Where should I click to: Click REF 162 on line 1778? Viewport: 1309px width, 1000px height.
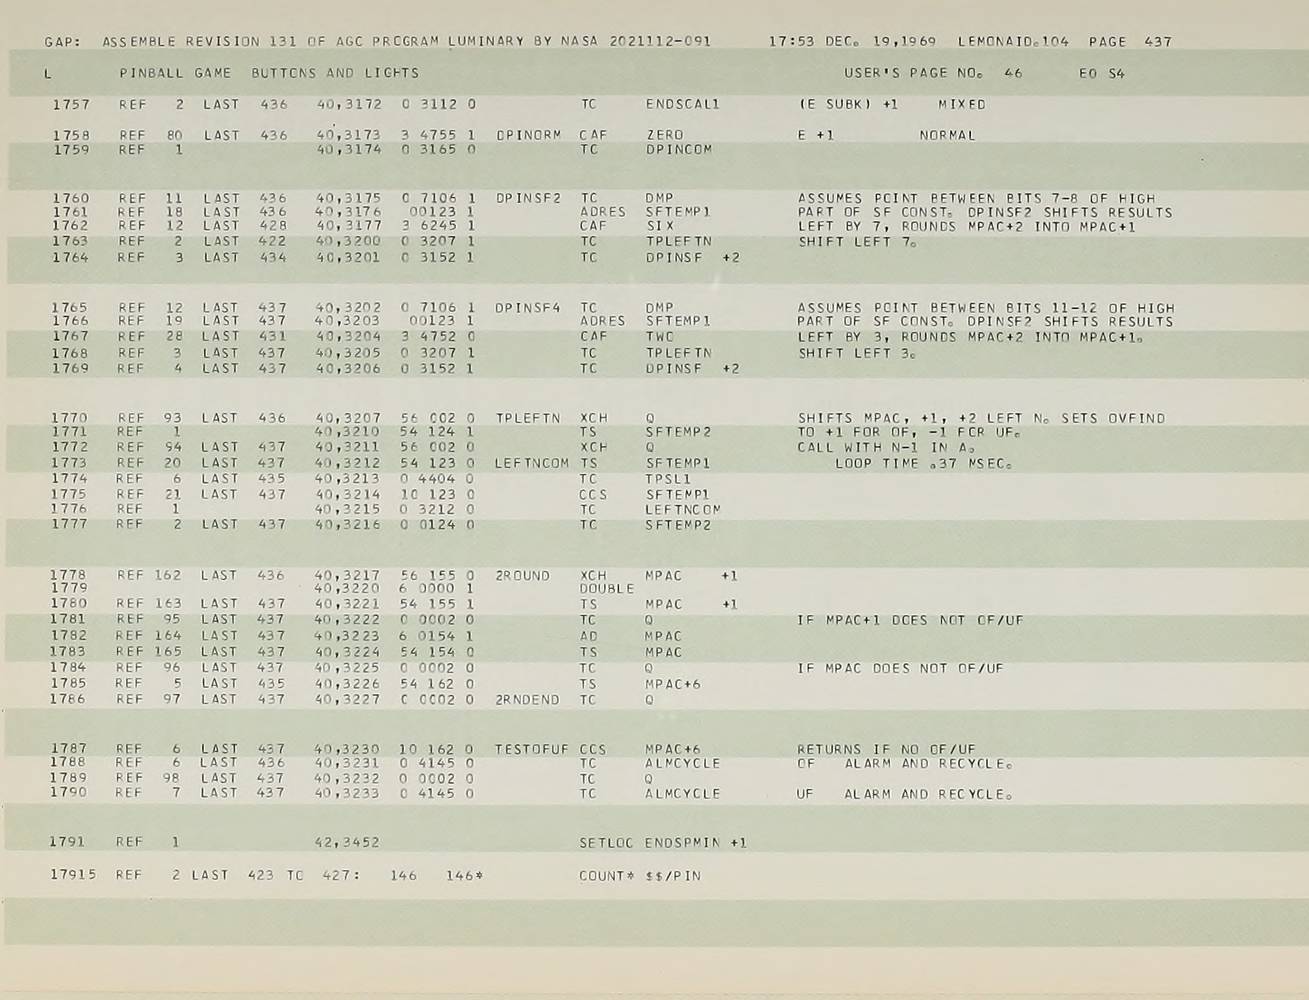(149, 576)
